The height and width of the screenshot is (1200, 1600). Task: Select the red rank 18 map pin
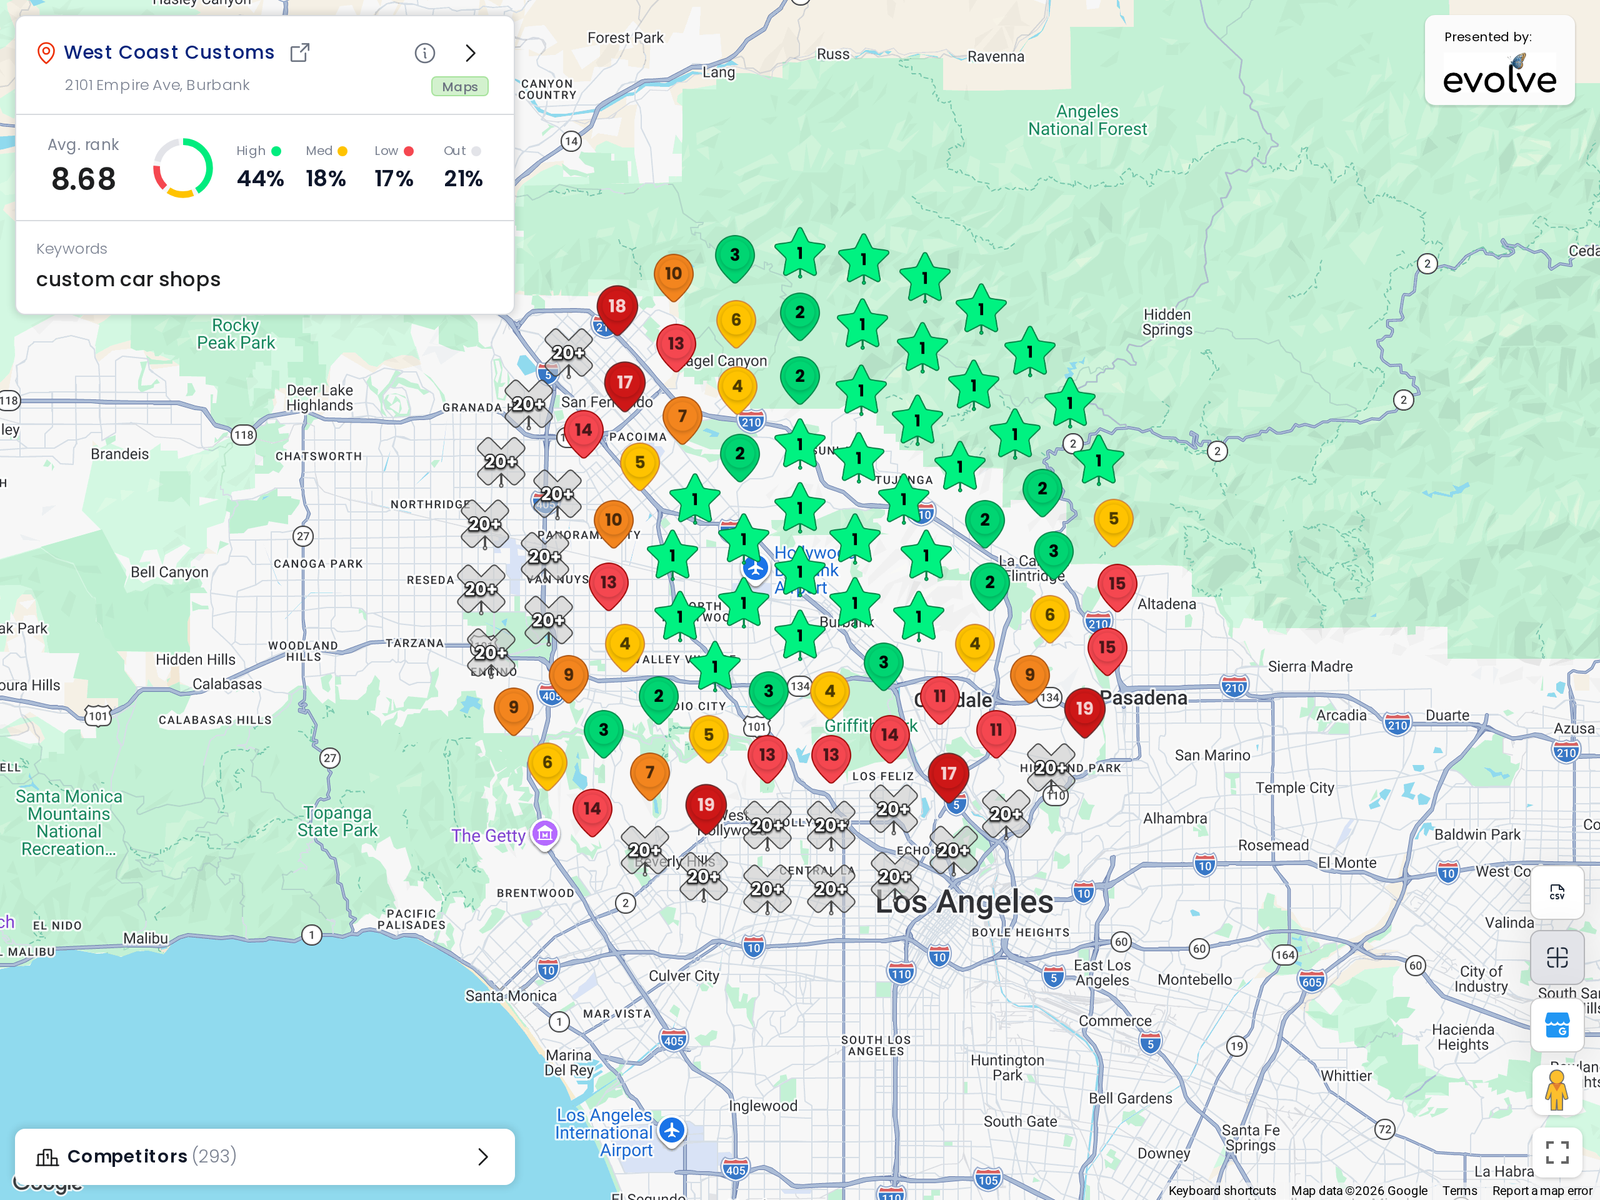tap(617, 309)
